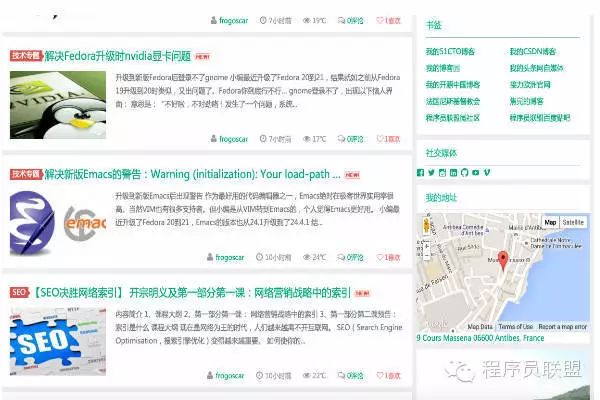
Task: Click Report a map error link
Action: click(x=562, y=327)
